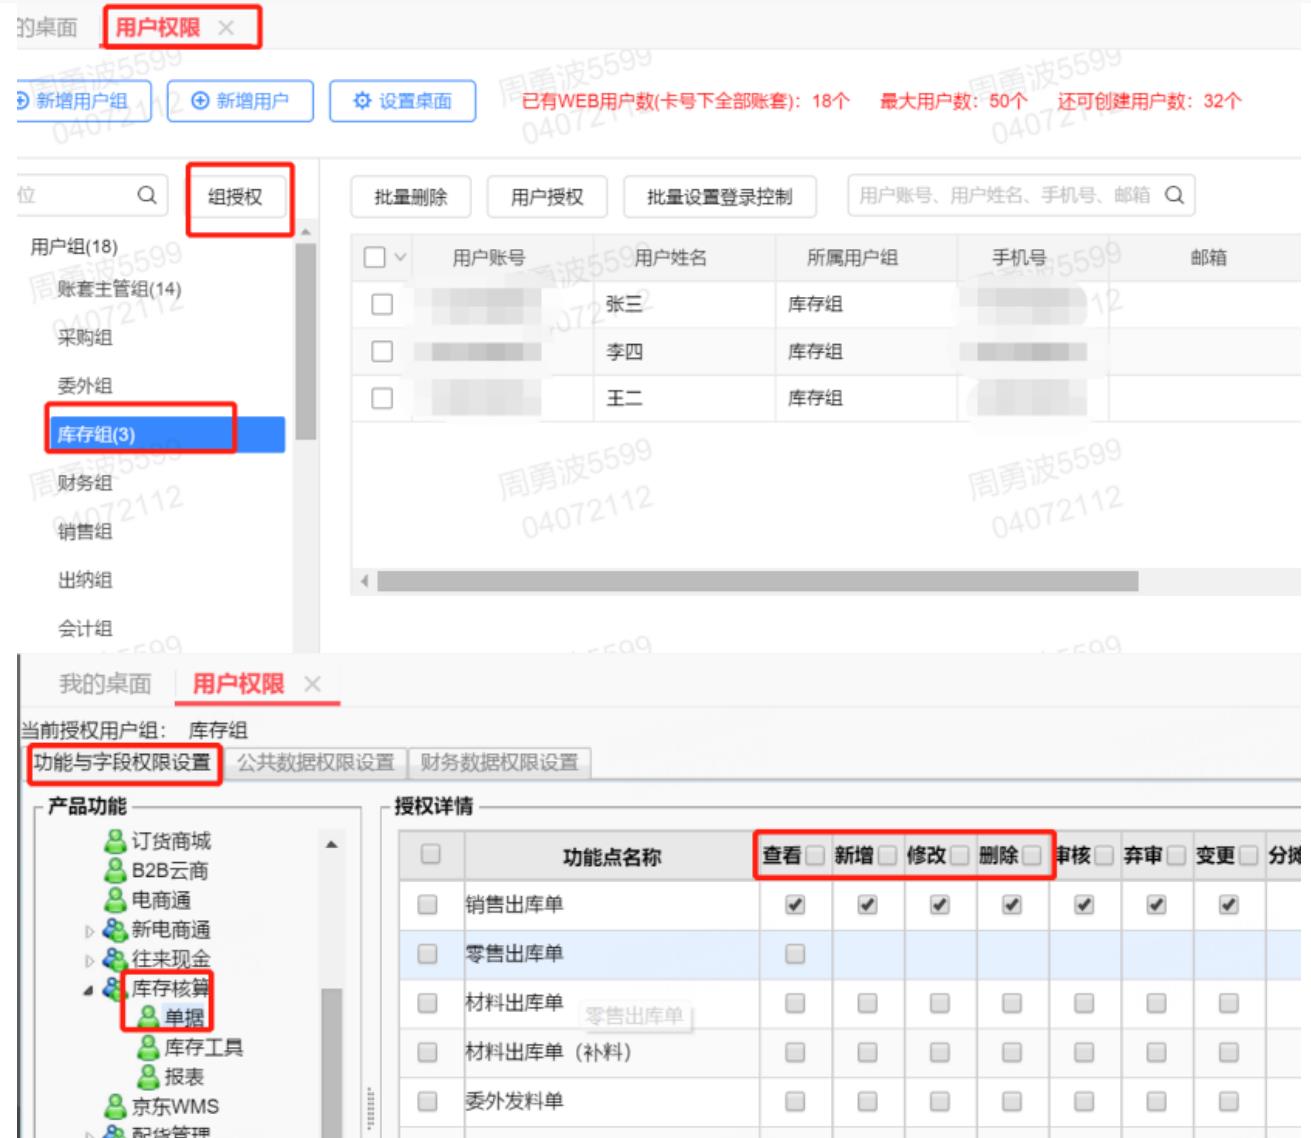Expand the 往来现金 tree node
Screen dimensions: 1311x1138
click(x=89, y=960)
